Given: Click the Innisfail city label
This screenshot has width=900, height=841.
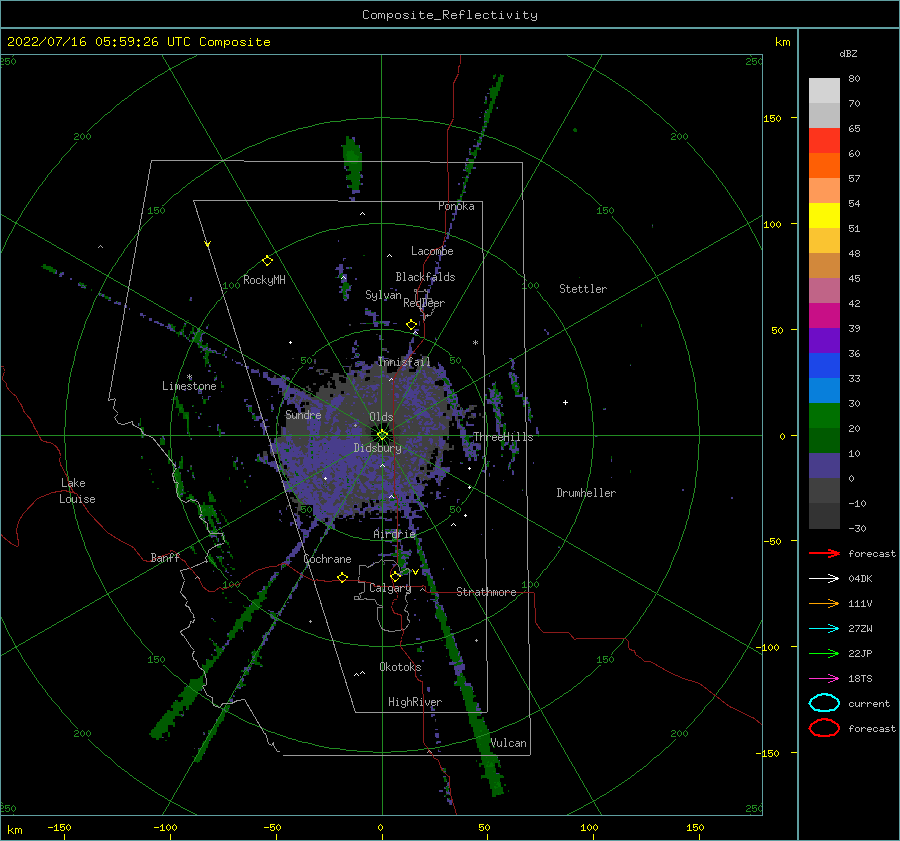Looking at the screenshot, I should point(404,362).
